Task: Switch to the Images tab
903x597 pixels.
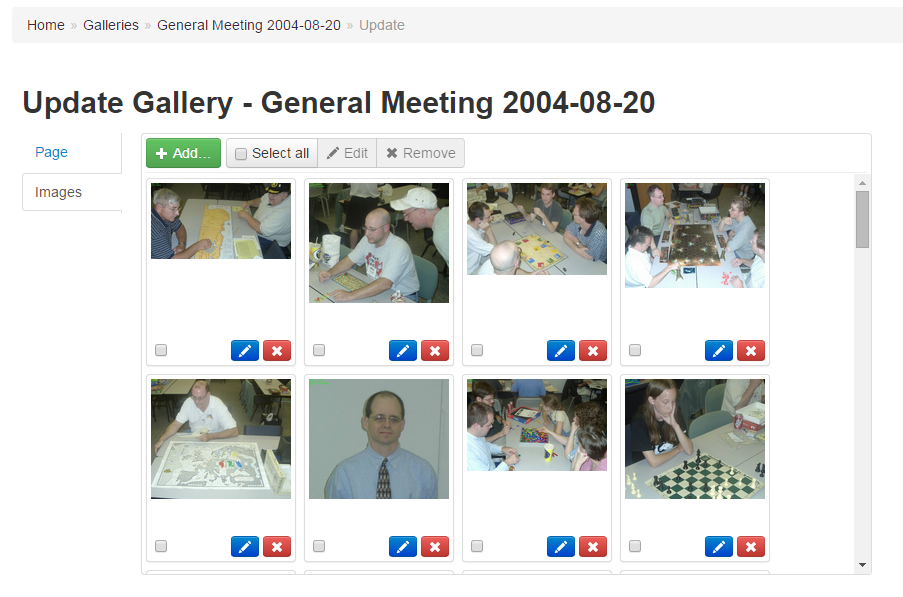Action: (x=58, y=192)
